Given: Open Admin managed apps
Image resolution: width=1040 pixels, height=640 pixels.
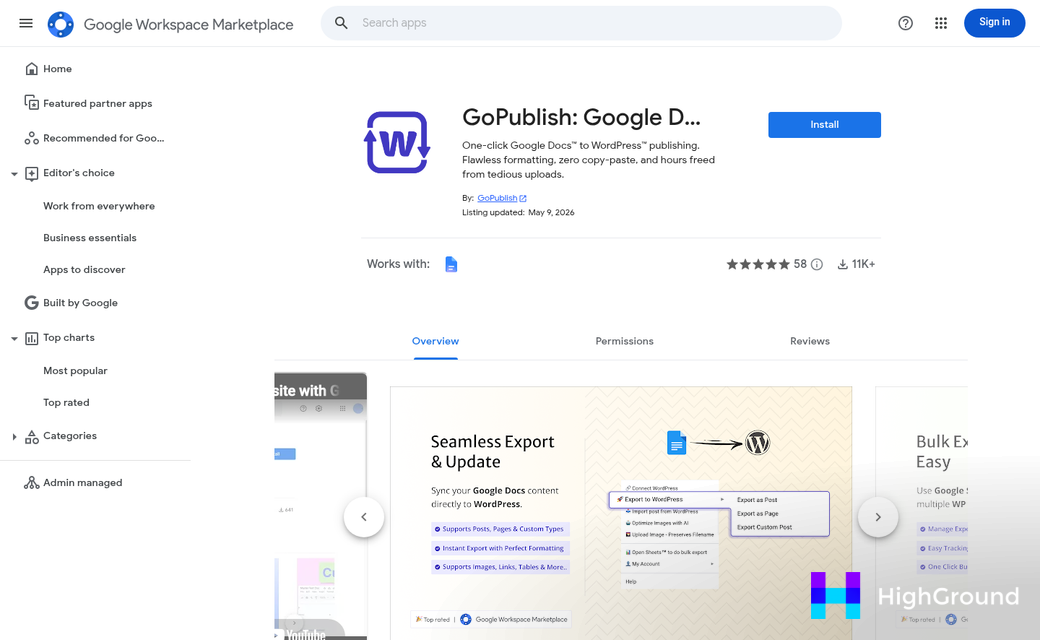Looking at the screenshot, I should [x=83, y=483].
